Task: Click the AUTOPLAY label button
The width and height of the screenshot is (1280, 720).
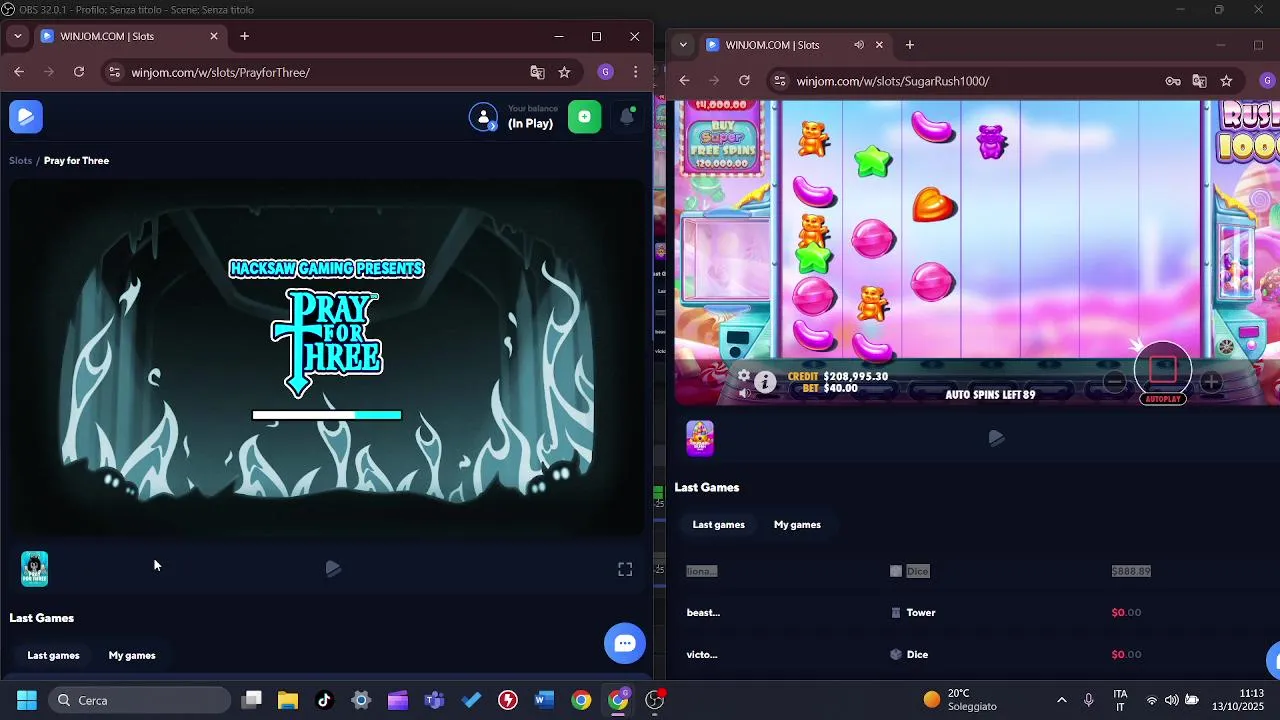Action: (x=1162, y=399)
